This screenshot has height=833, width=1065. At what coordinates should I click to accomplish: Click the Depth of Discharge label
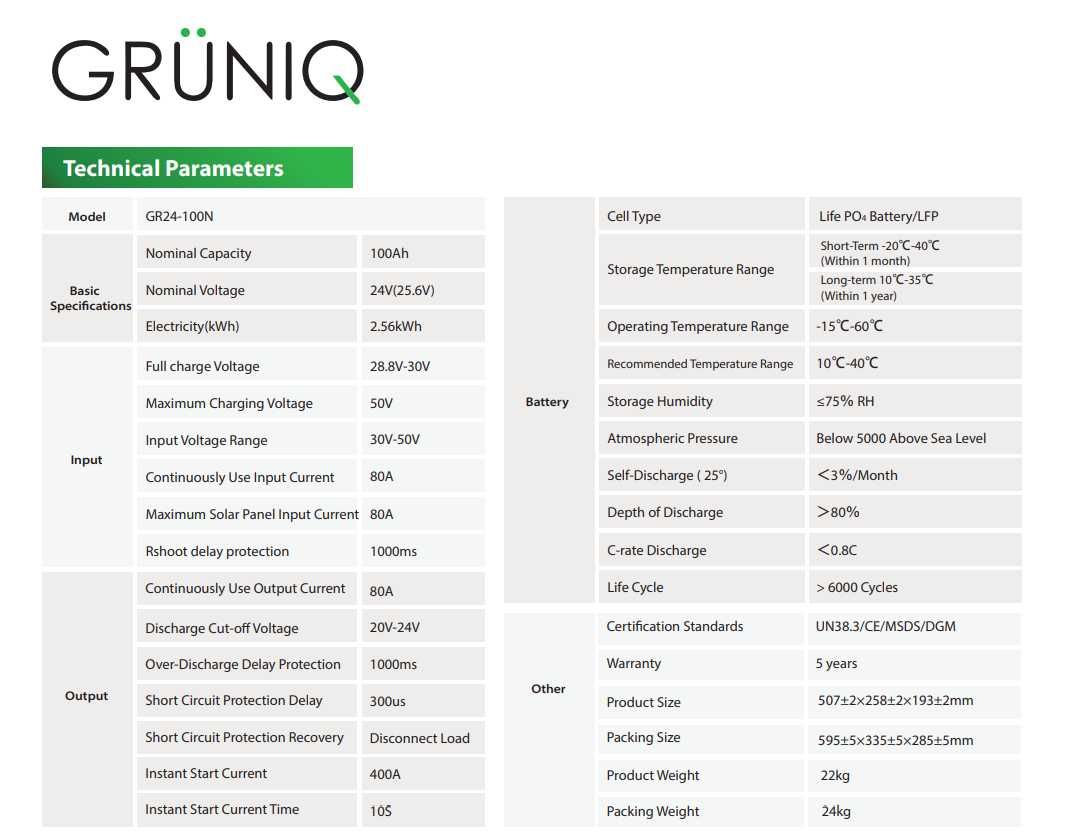[665, 512]
